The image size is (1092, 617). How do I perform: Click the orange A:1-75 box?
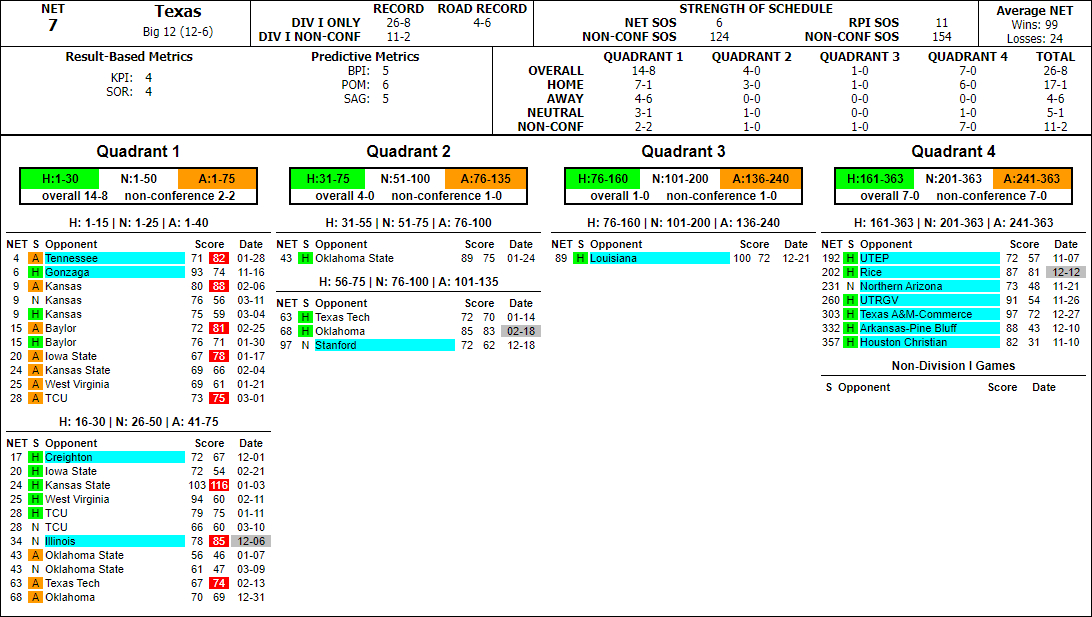click(217, 179)
